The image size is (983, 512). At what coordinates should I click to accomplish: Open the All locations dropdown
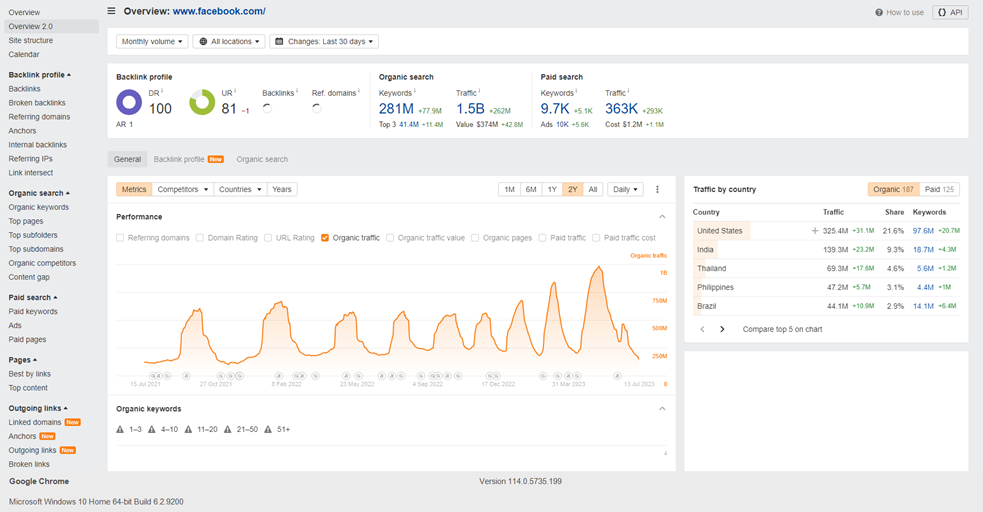click(x=229, y=41)
